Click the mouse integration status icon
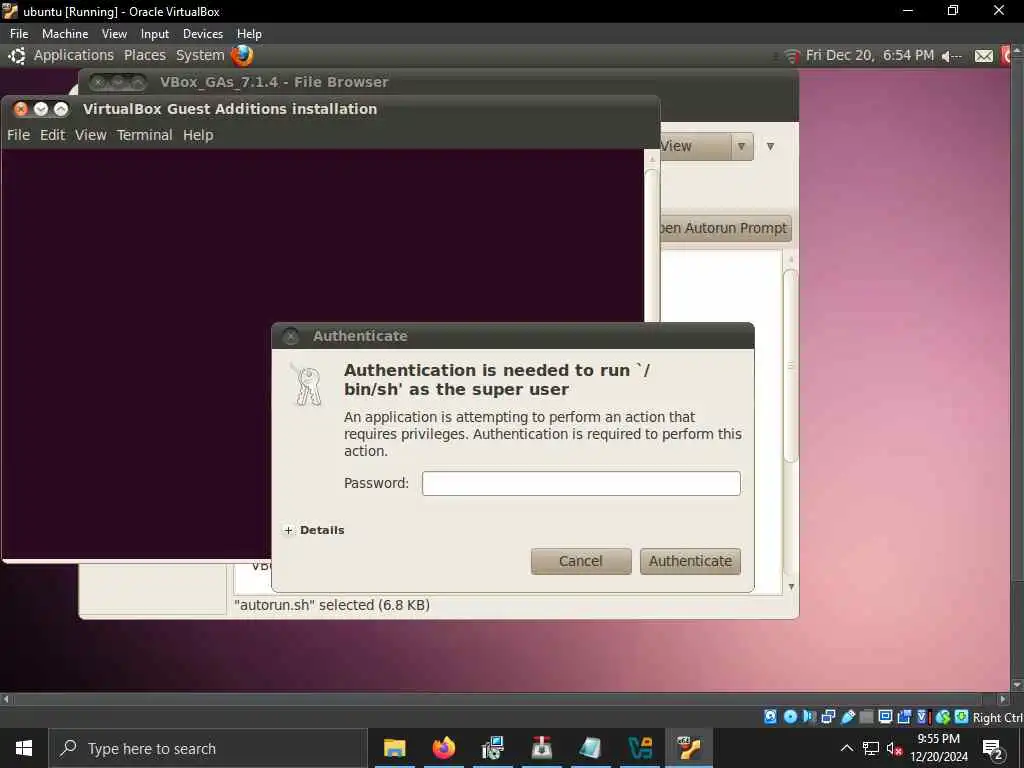This screenshot has width=1024, height=768. click(943, 717)
